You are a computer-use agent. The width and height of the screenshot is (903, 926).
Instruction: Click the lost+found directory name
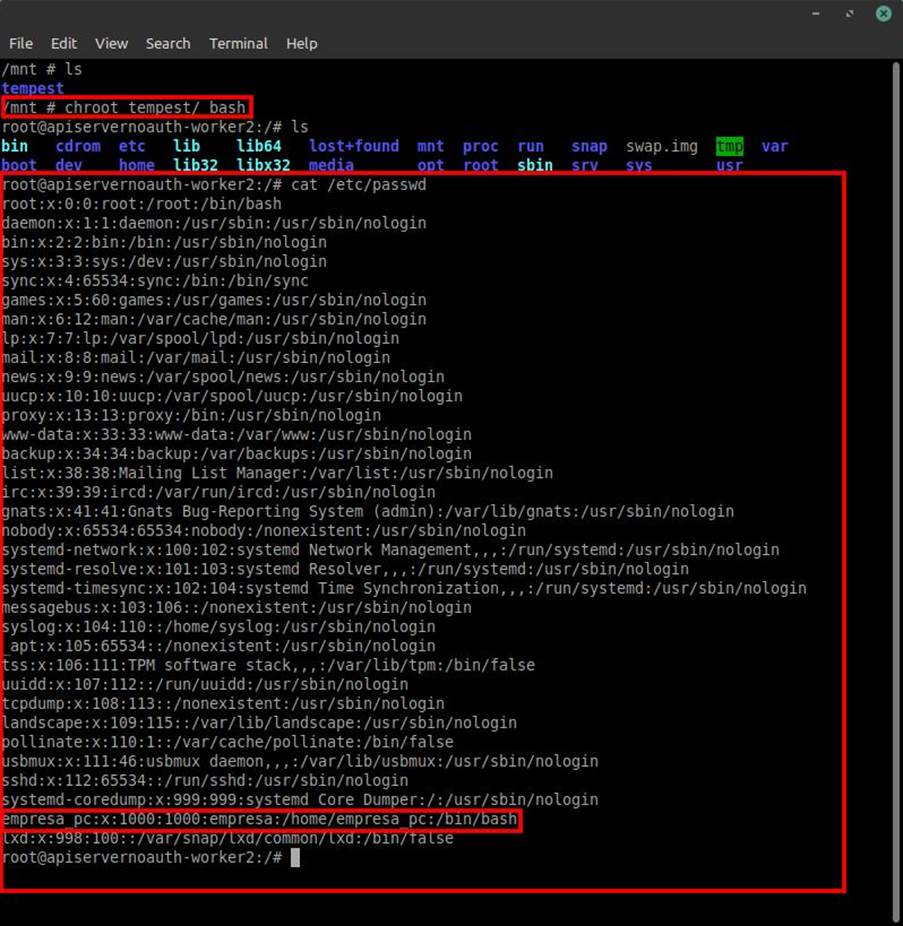(x=353, y=146)
